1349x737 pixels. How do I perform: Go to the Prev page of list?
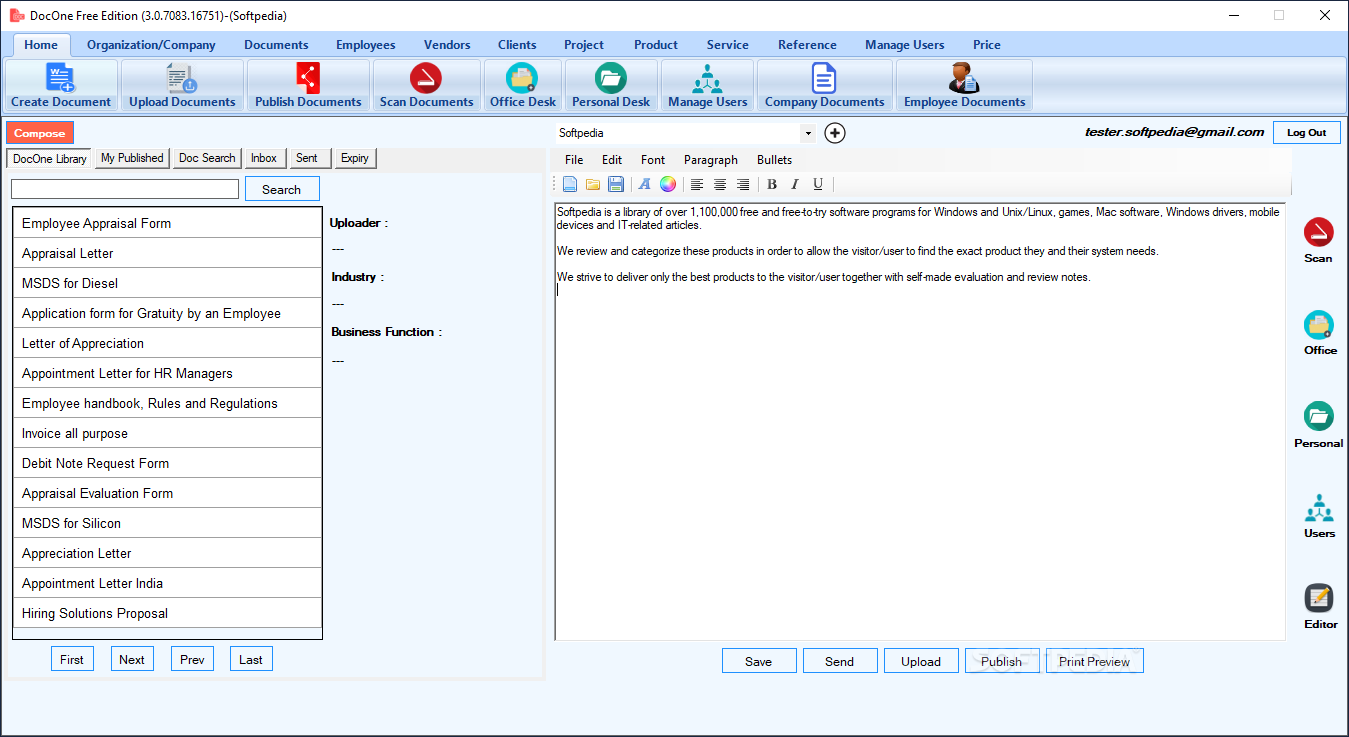point(192,659)
